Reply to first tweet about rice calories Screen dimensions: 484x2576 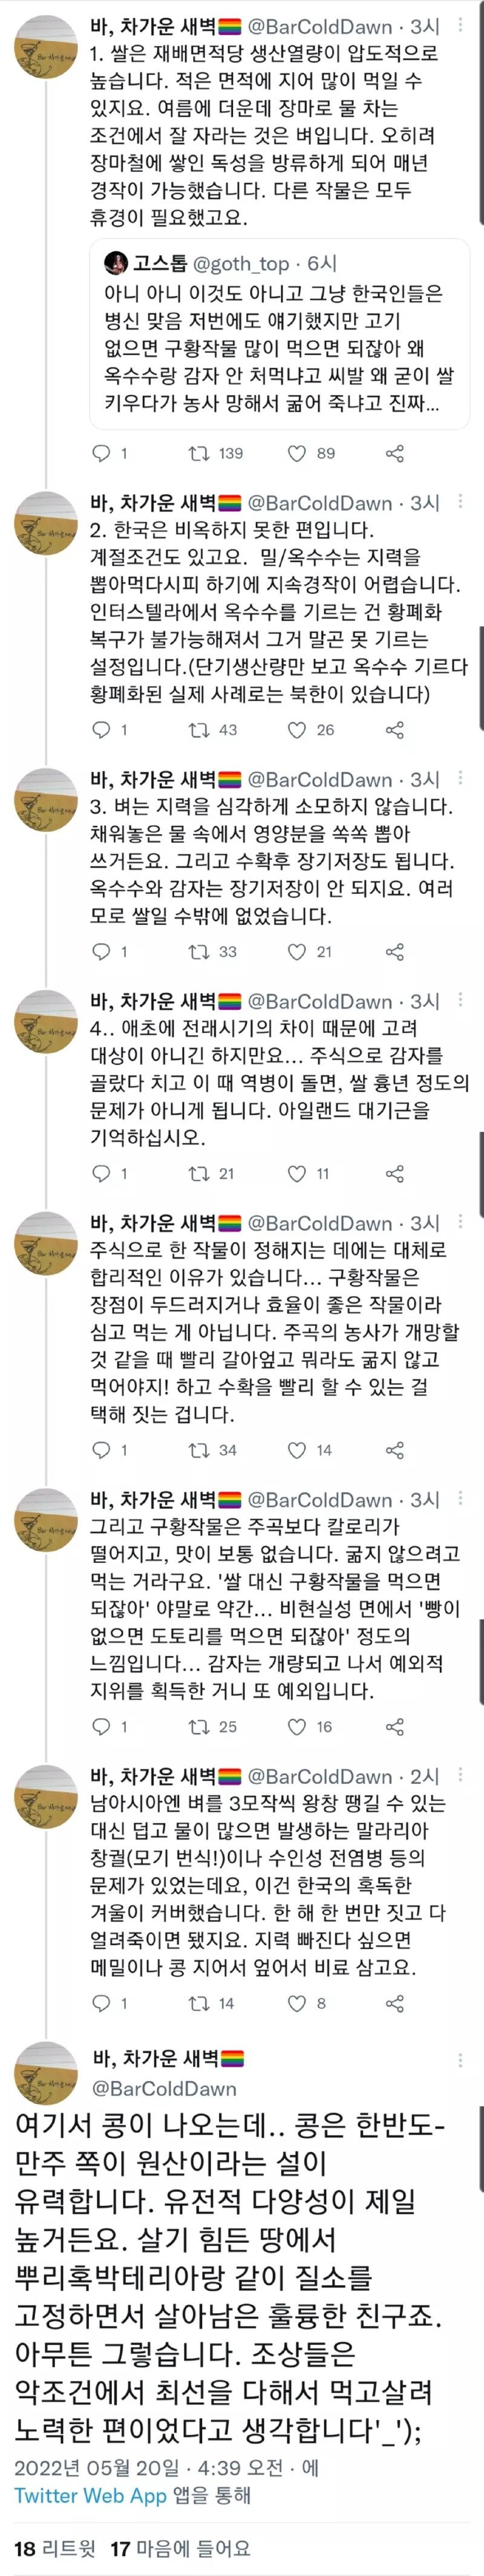[102, 453]
